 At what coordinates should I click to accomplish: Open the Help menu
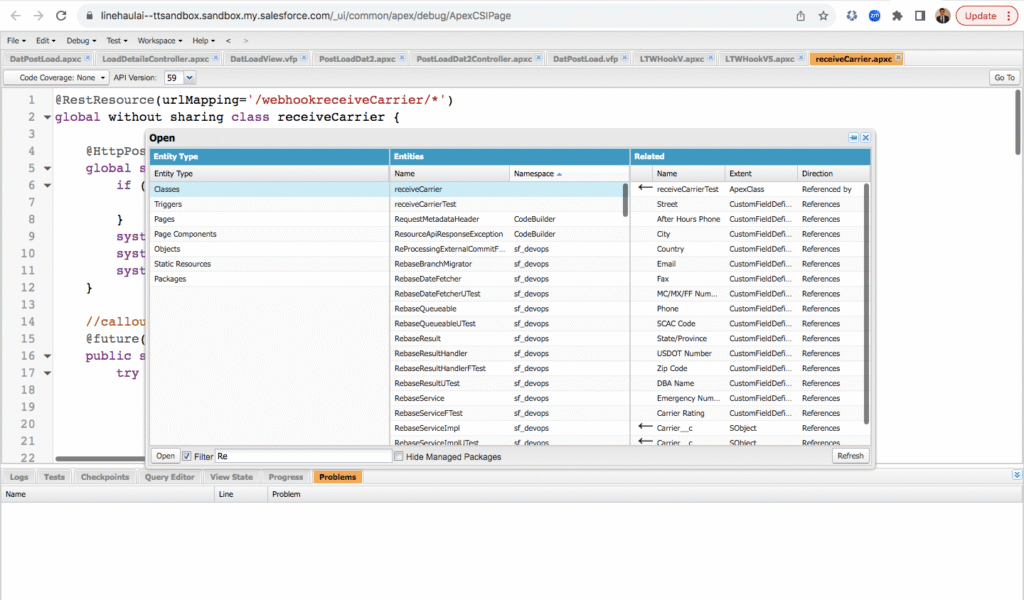(203, 40)
